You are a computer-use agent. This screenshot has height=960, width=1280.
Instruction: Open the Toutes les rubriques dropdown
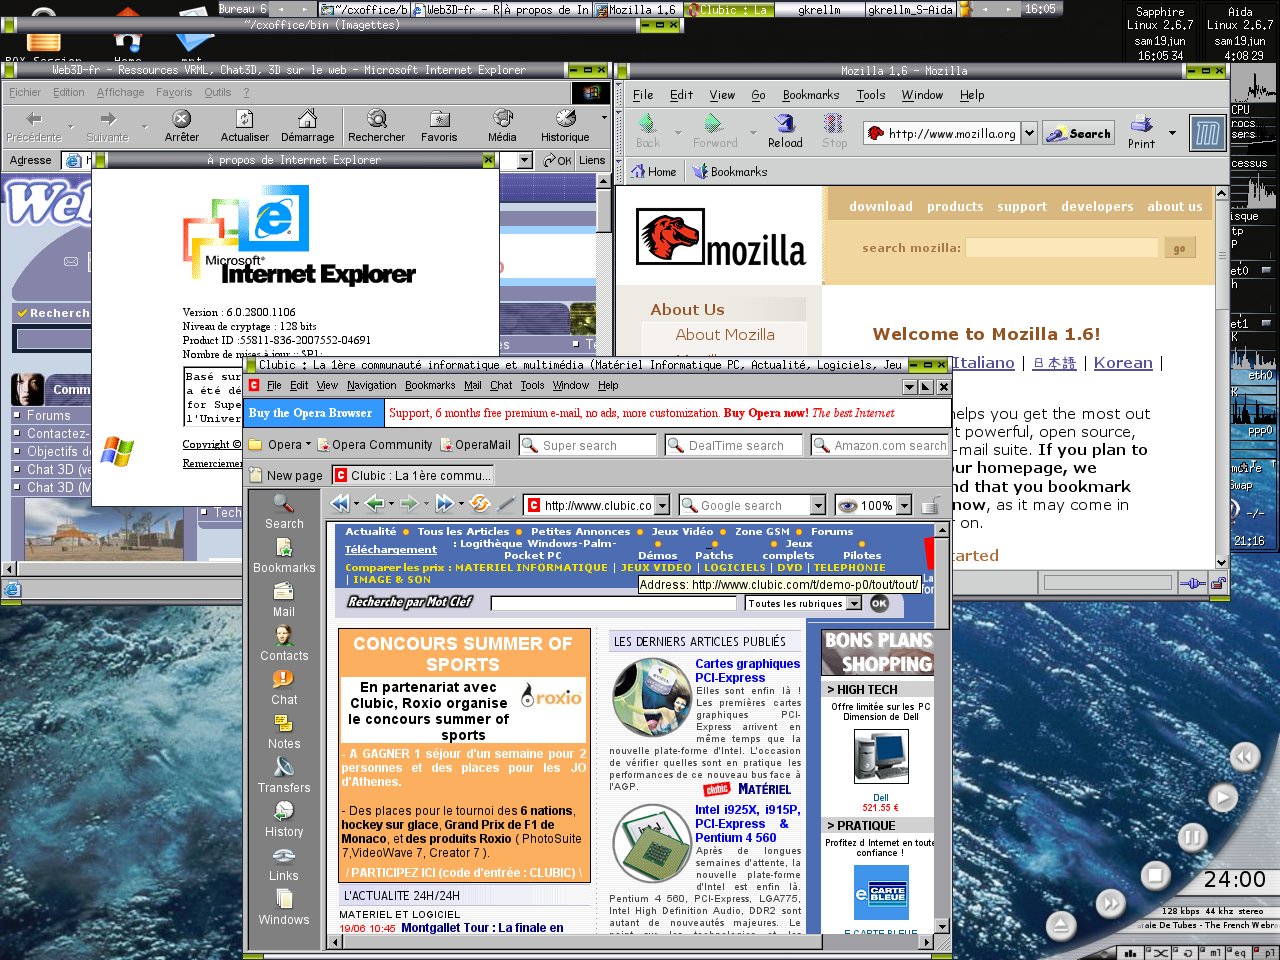(x=854, y=603)
